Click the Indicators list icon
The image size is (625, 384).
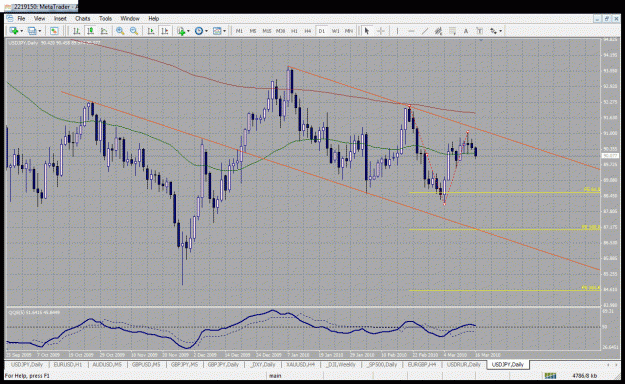coord(181,31)
